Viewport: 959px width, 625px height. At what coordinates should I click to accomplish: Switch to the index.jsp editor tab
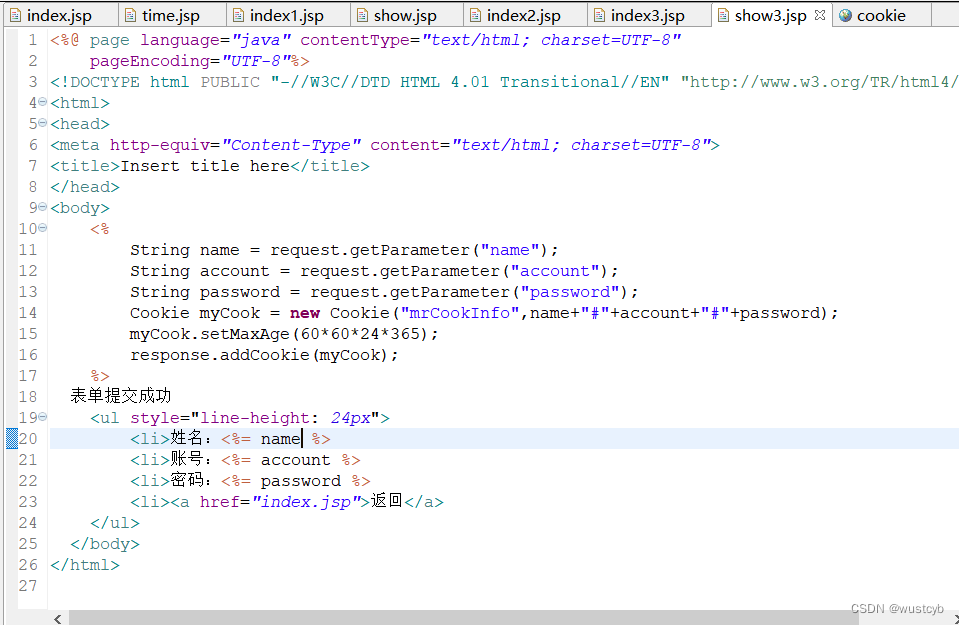(59, 15)
